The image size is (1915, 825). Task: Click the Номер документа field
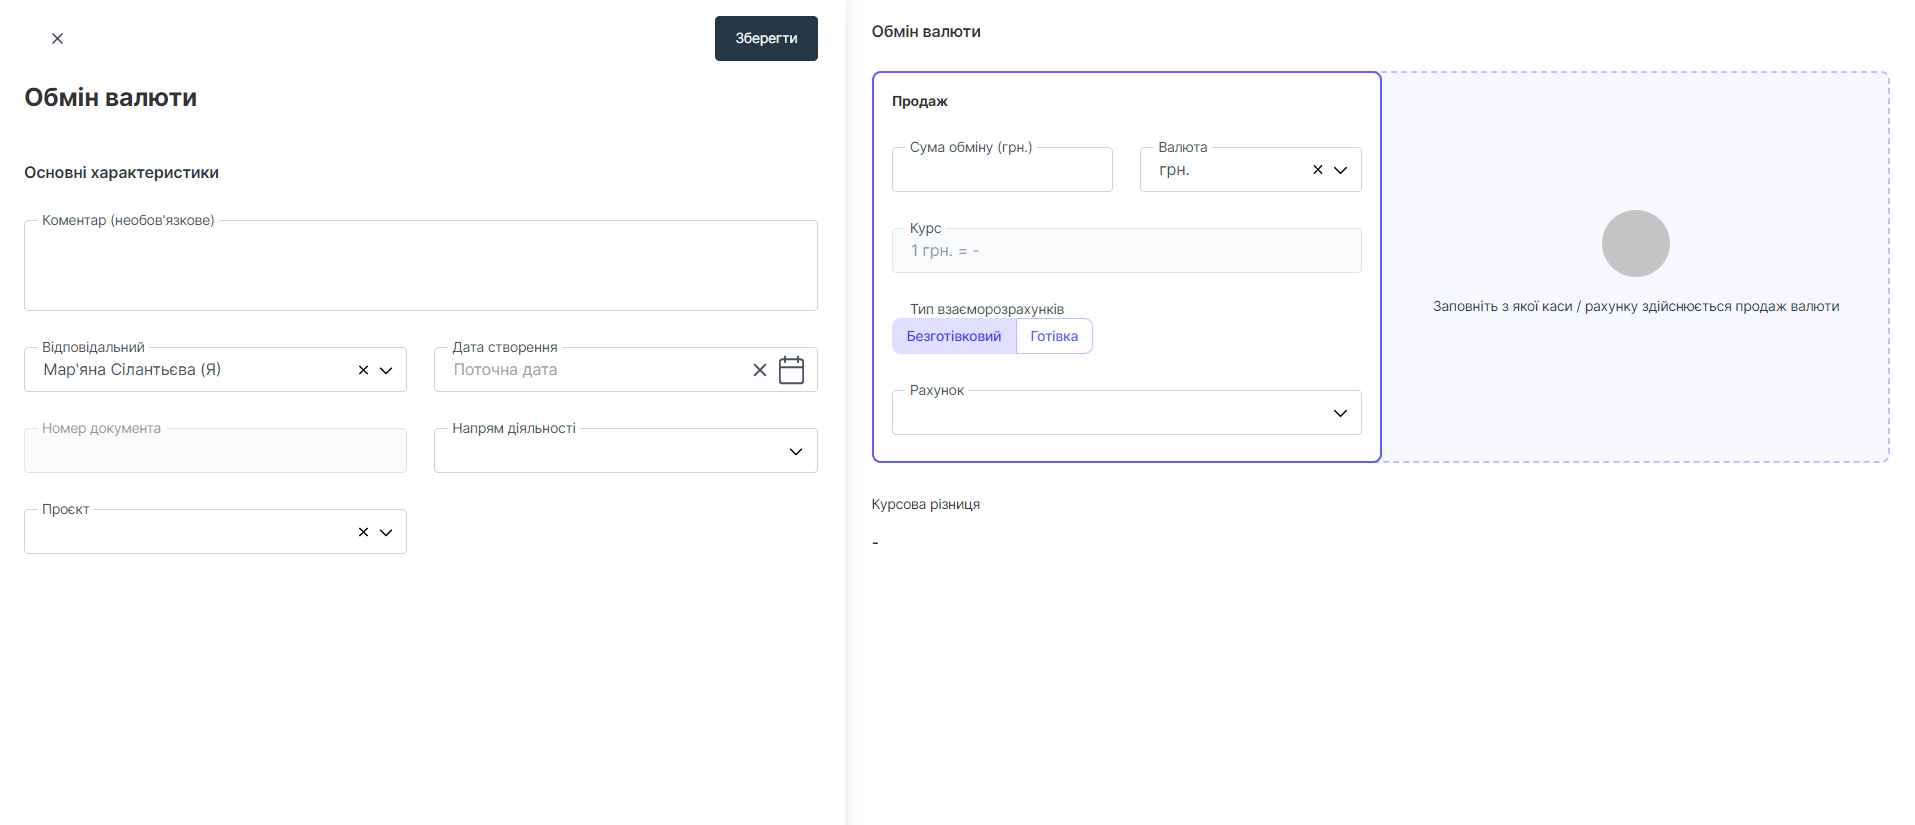[x=215, y=451]
